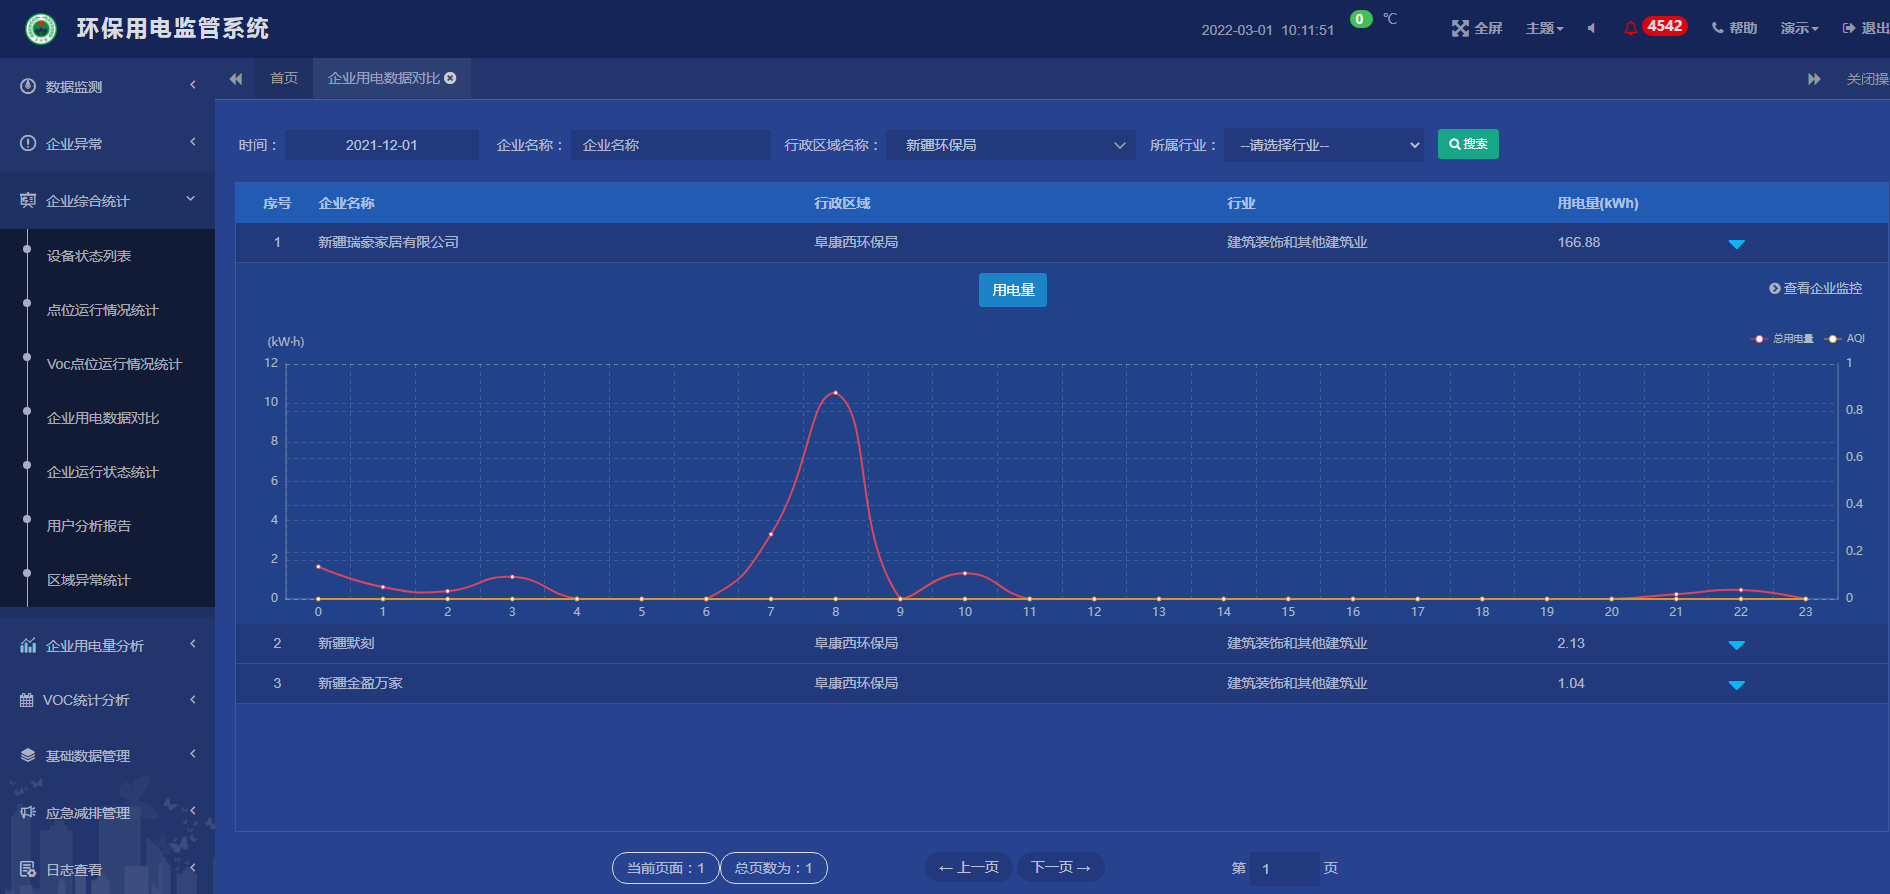This screenshot has height=894, width=1890.
Task: Open the 所属行业 dropdown
Action: click(x=1323, y=145)
